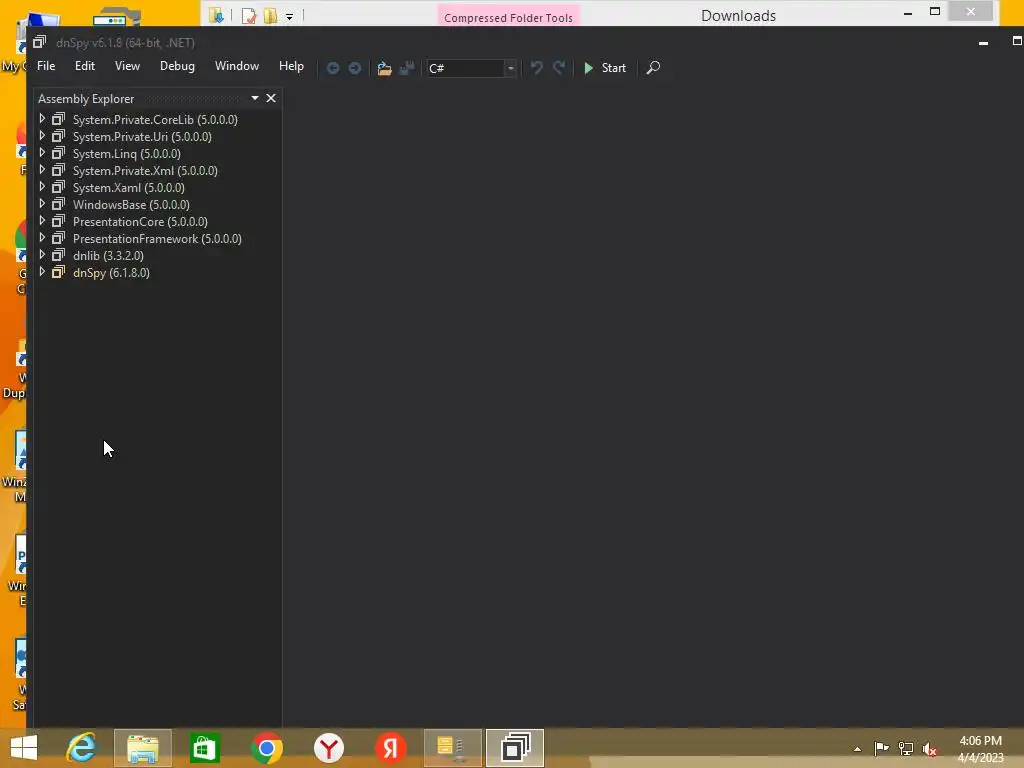Open Windows Store from taskbar
Viewport: 1024px width, 768px height.
(204, 748)
